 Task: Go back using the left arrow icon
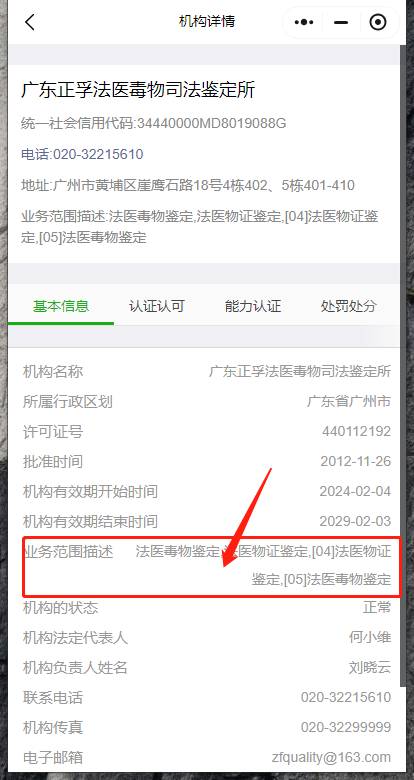30,22
